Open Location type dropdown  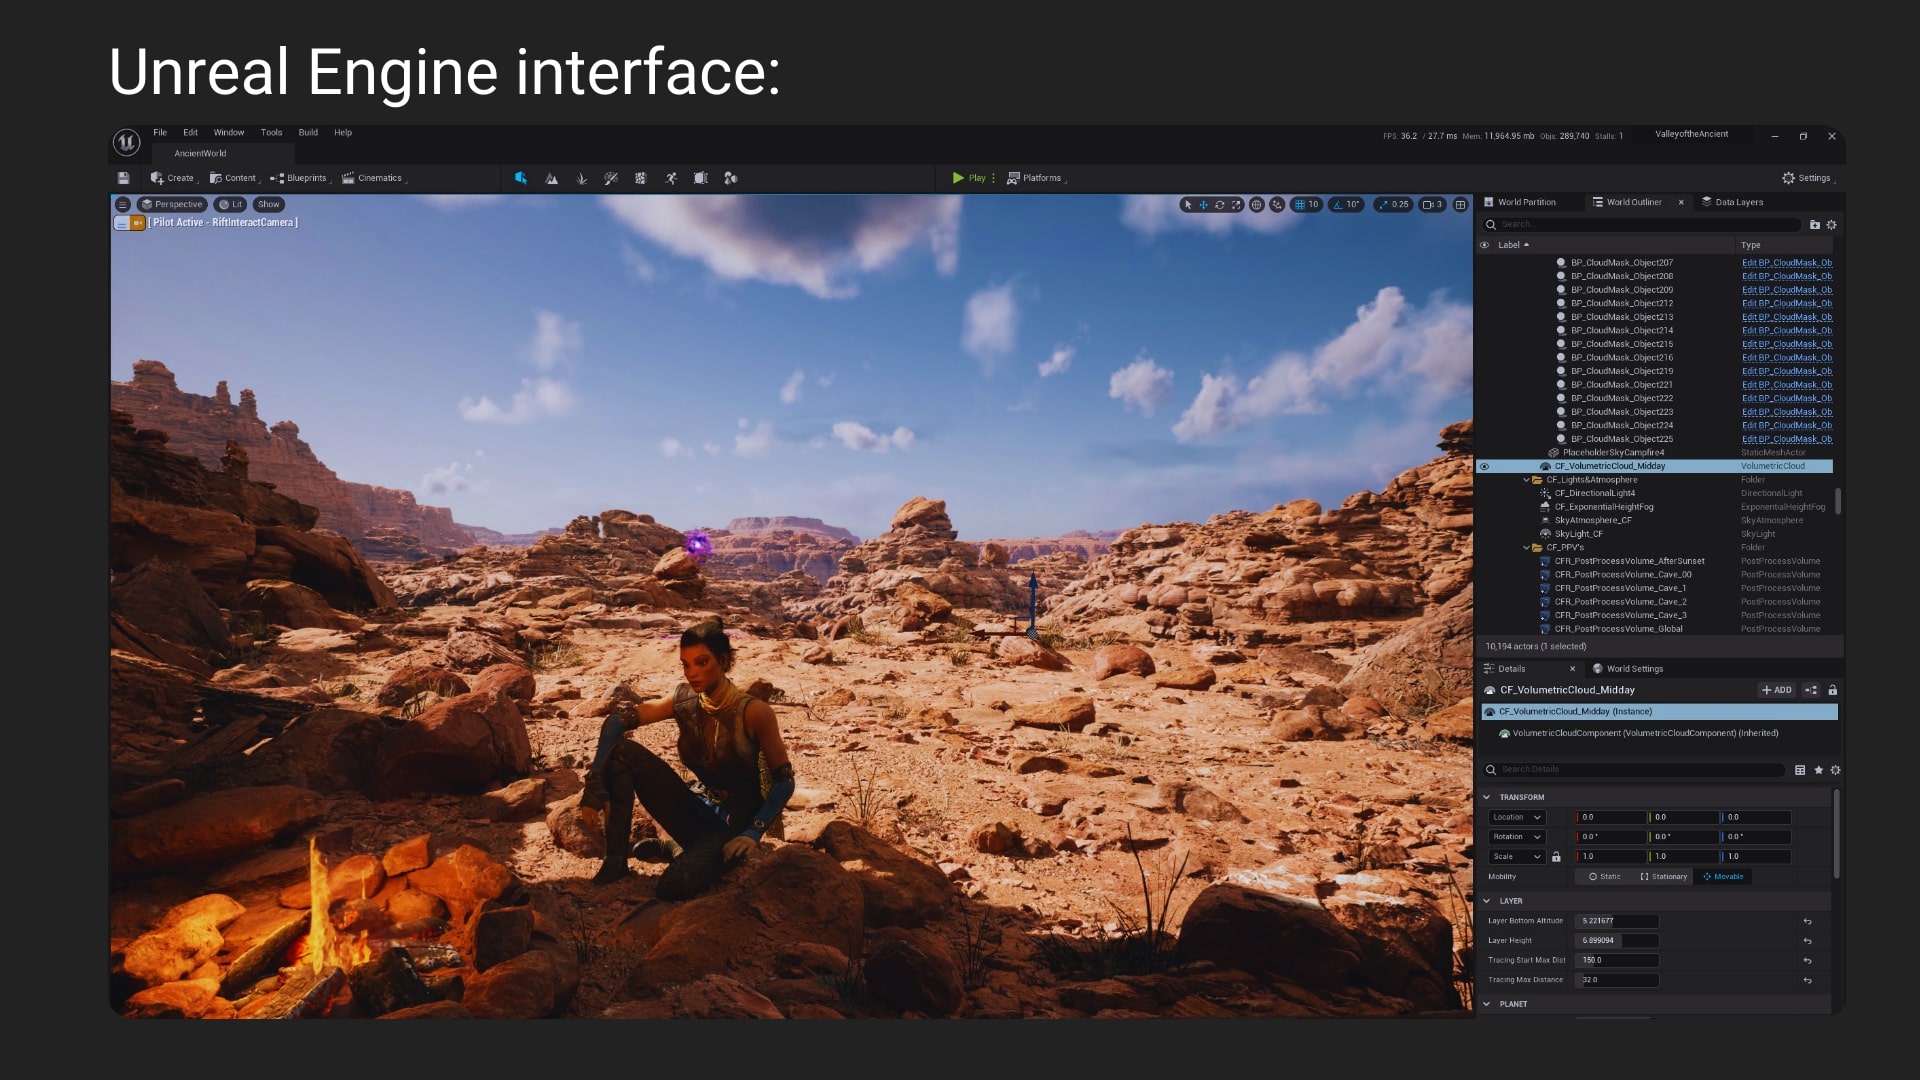(x=1516, y=818)
